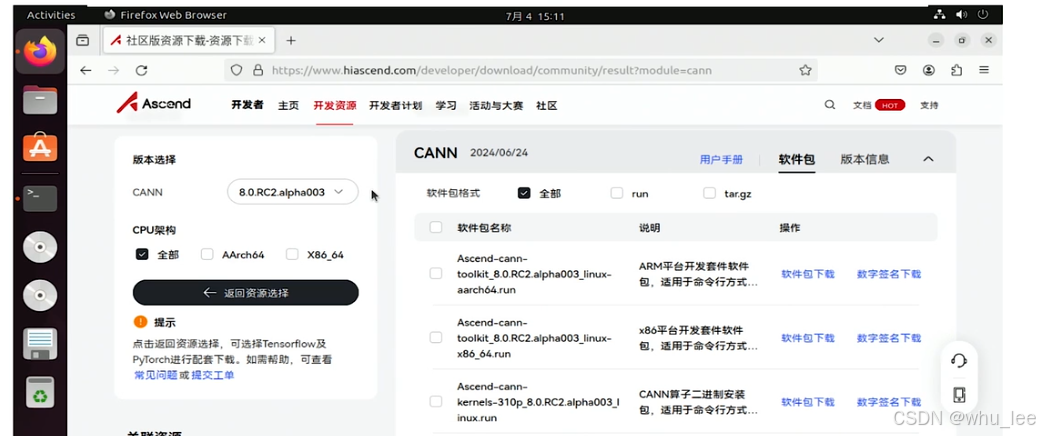Close the 社区版资源下载 tab
The image size is (1040, 436).
click(x=262, y=40)
